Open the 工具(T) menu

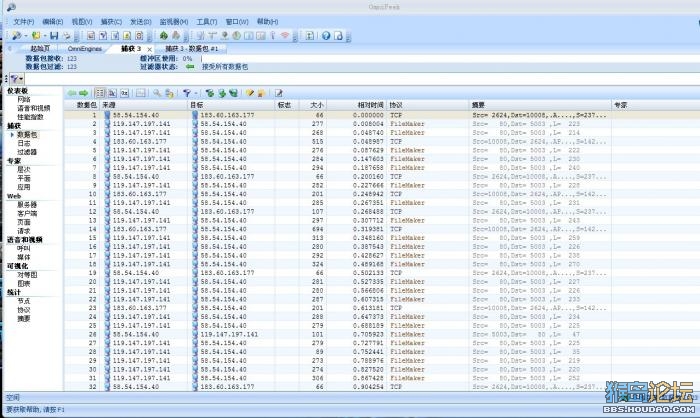[207, 21]
